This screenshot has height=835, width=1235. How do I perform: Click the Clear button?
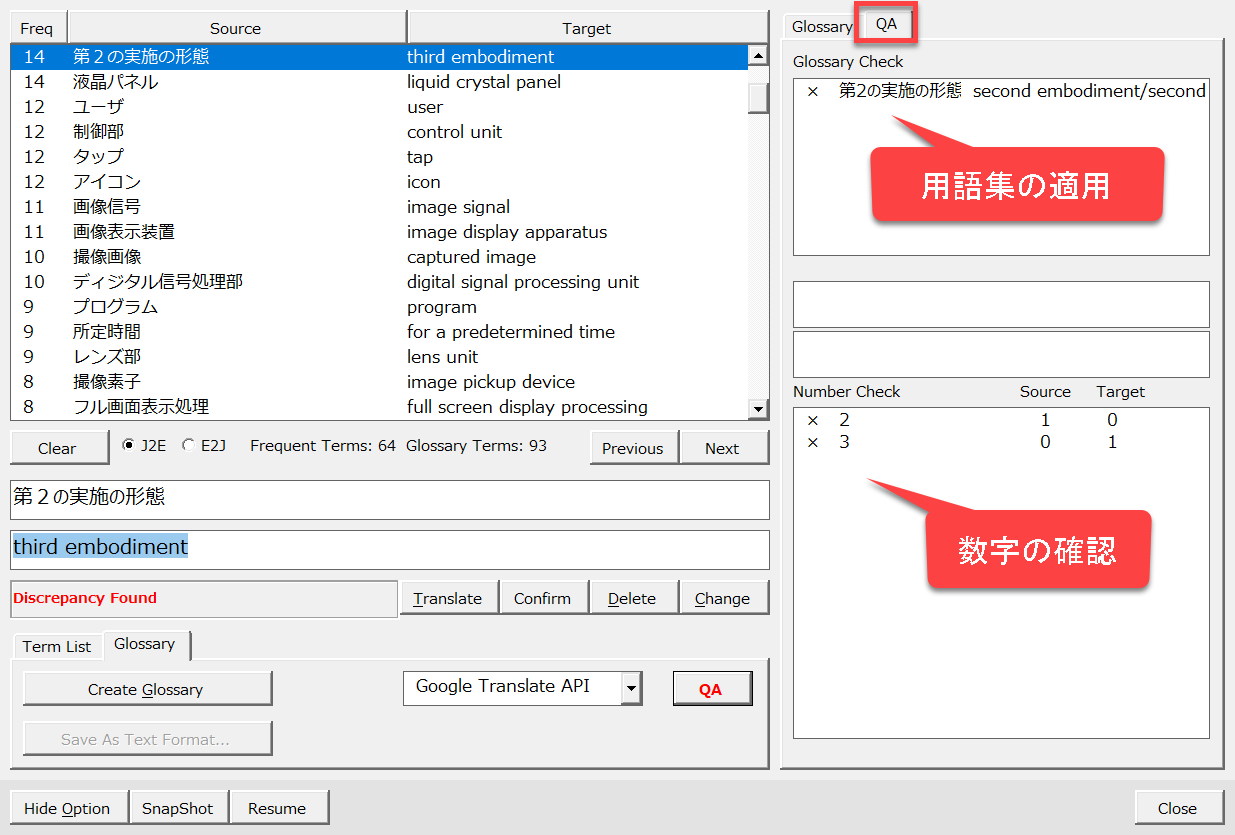pos(57,448)
